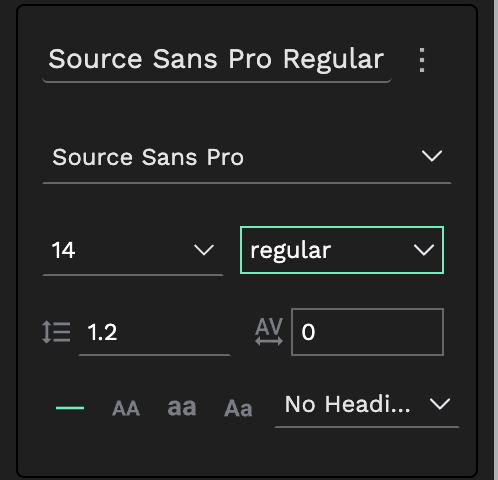The image size is (498, 480).
Task: Click the chevron in the regular weight box
Action: click(x=424, y=250)
